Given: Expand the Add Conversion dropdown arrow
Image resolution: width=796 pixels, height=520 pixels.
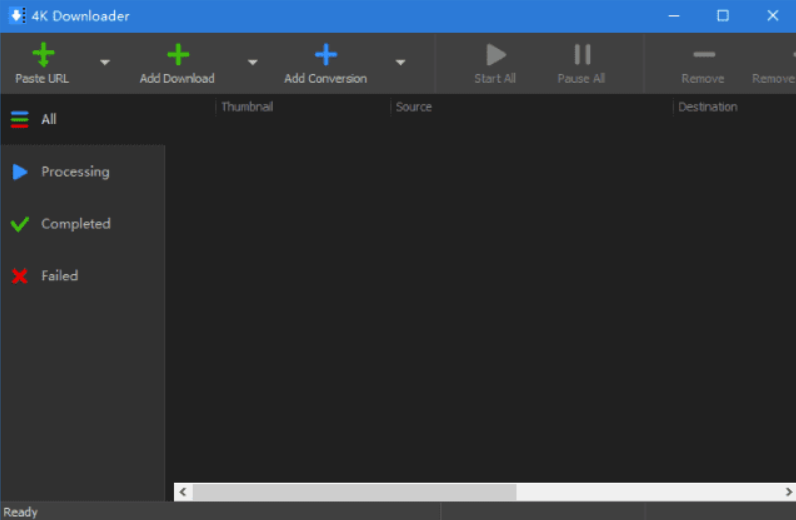Looking at the screenshot, I should pos(400,62).
